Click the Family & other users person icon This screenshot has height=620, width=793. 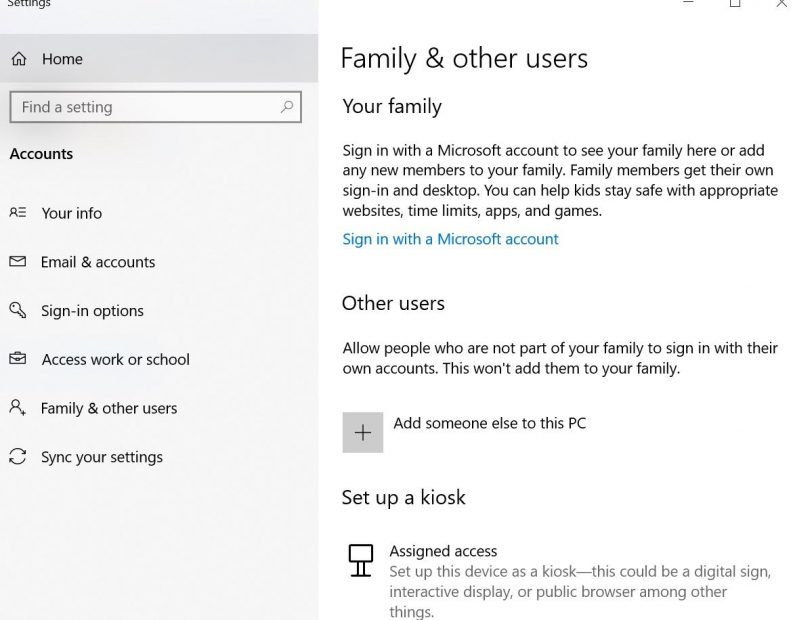pyautogui.click(x=18, y=407)
